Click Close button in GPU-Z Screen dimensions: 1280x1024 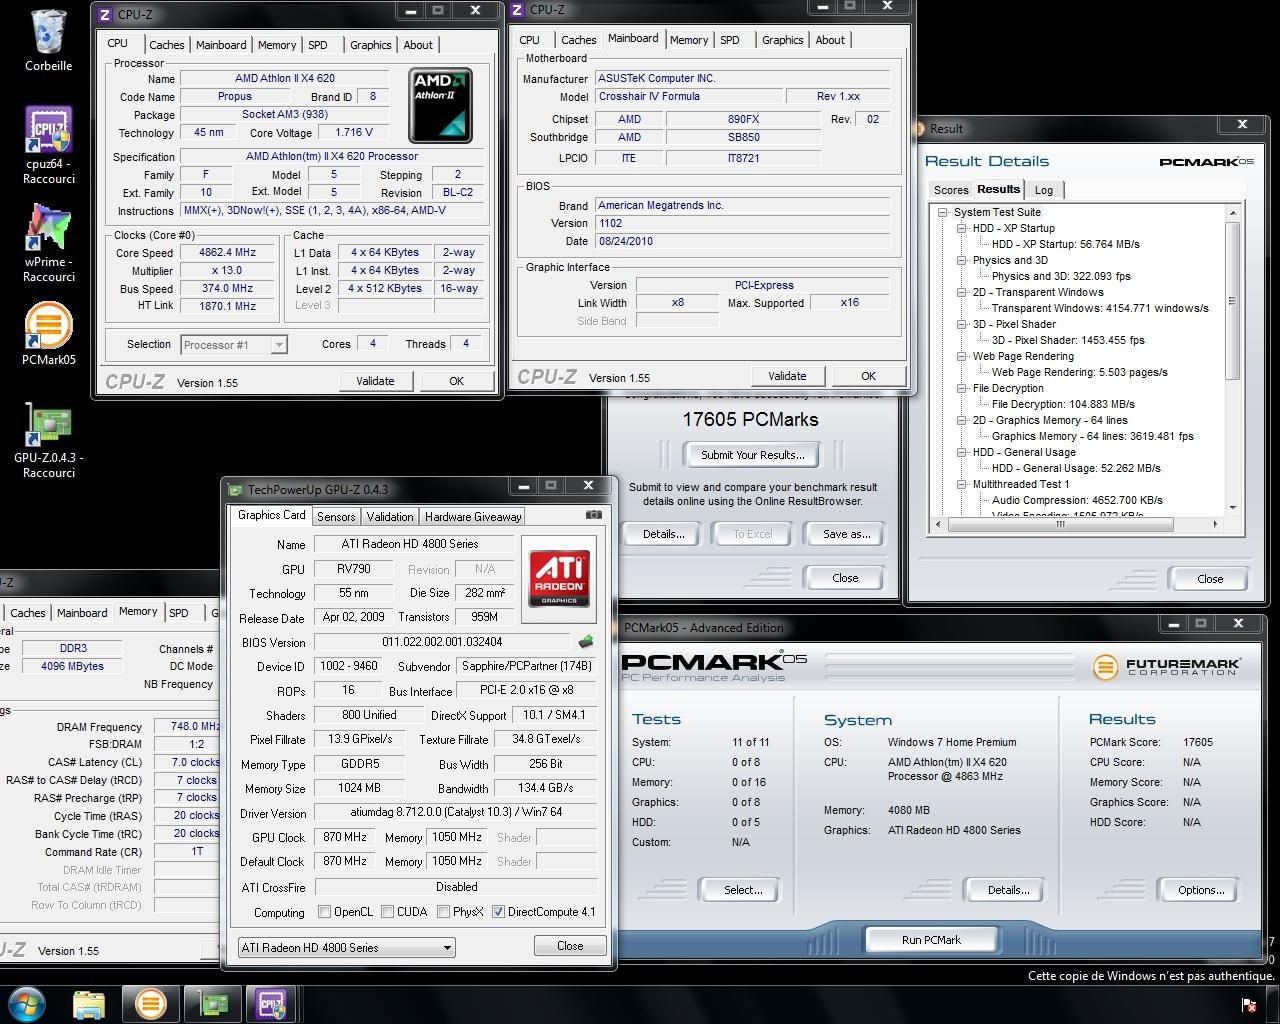[570, 946]
